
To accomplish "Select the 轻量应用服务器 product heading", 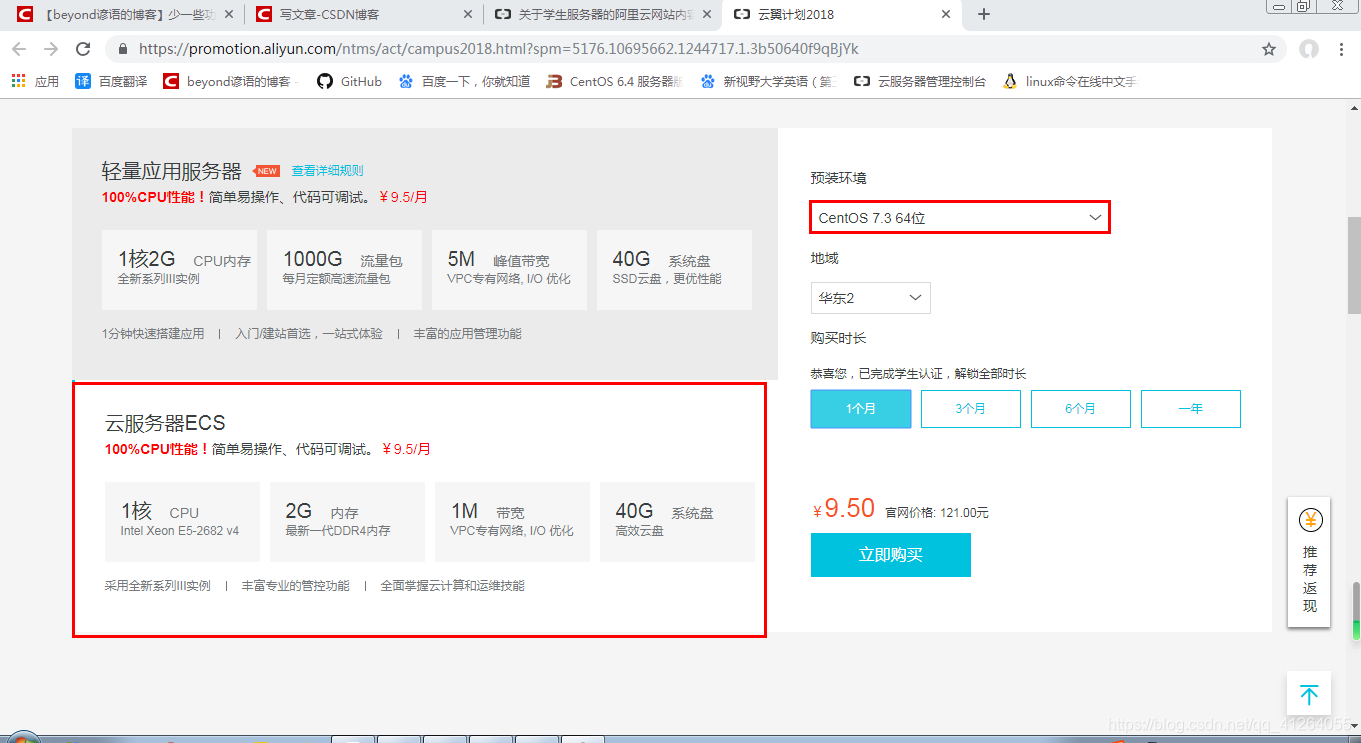I will click(x=171, y=171).
